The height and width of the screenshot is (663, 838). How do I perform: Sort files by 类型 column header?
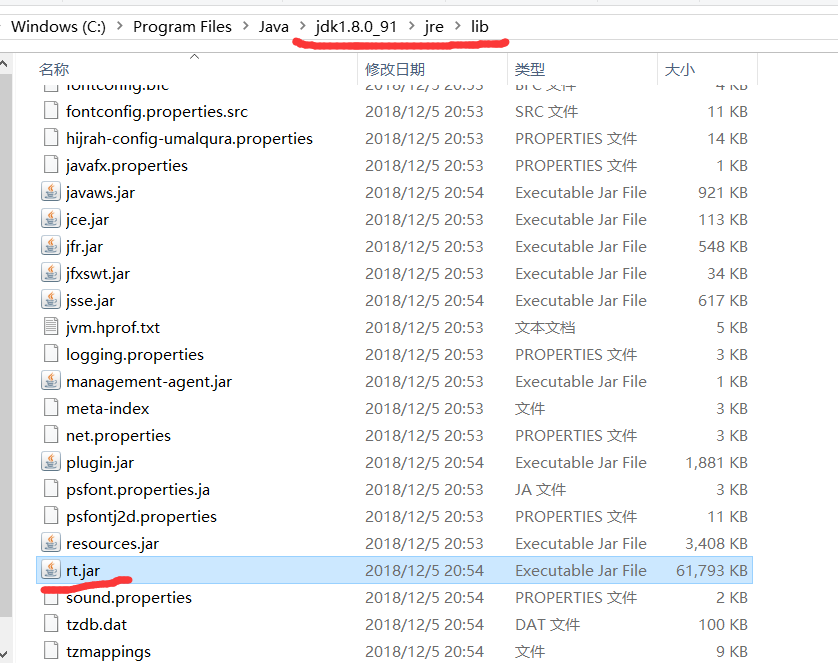click(530, 69)
